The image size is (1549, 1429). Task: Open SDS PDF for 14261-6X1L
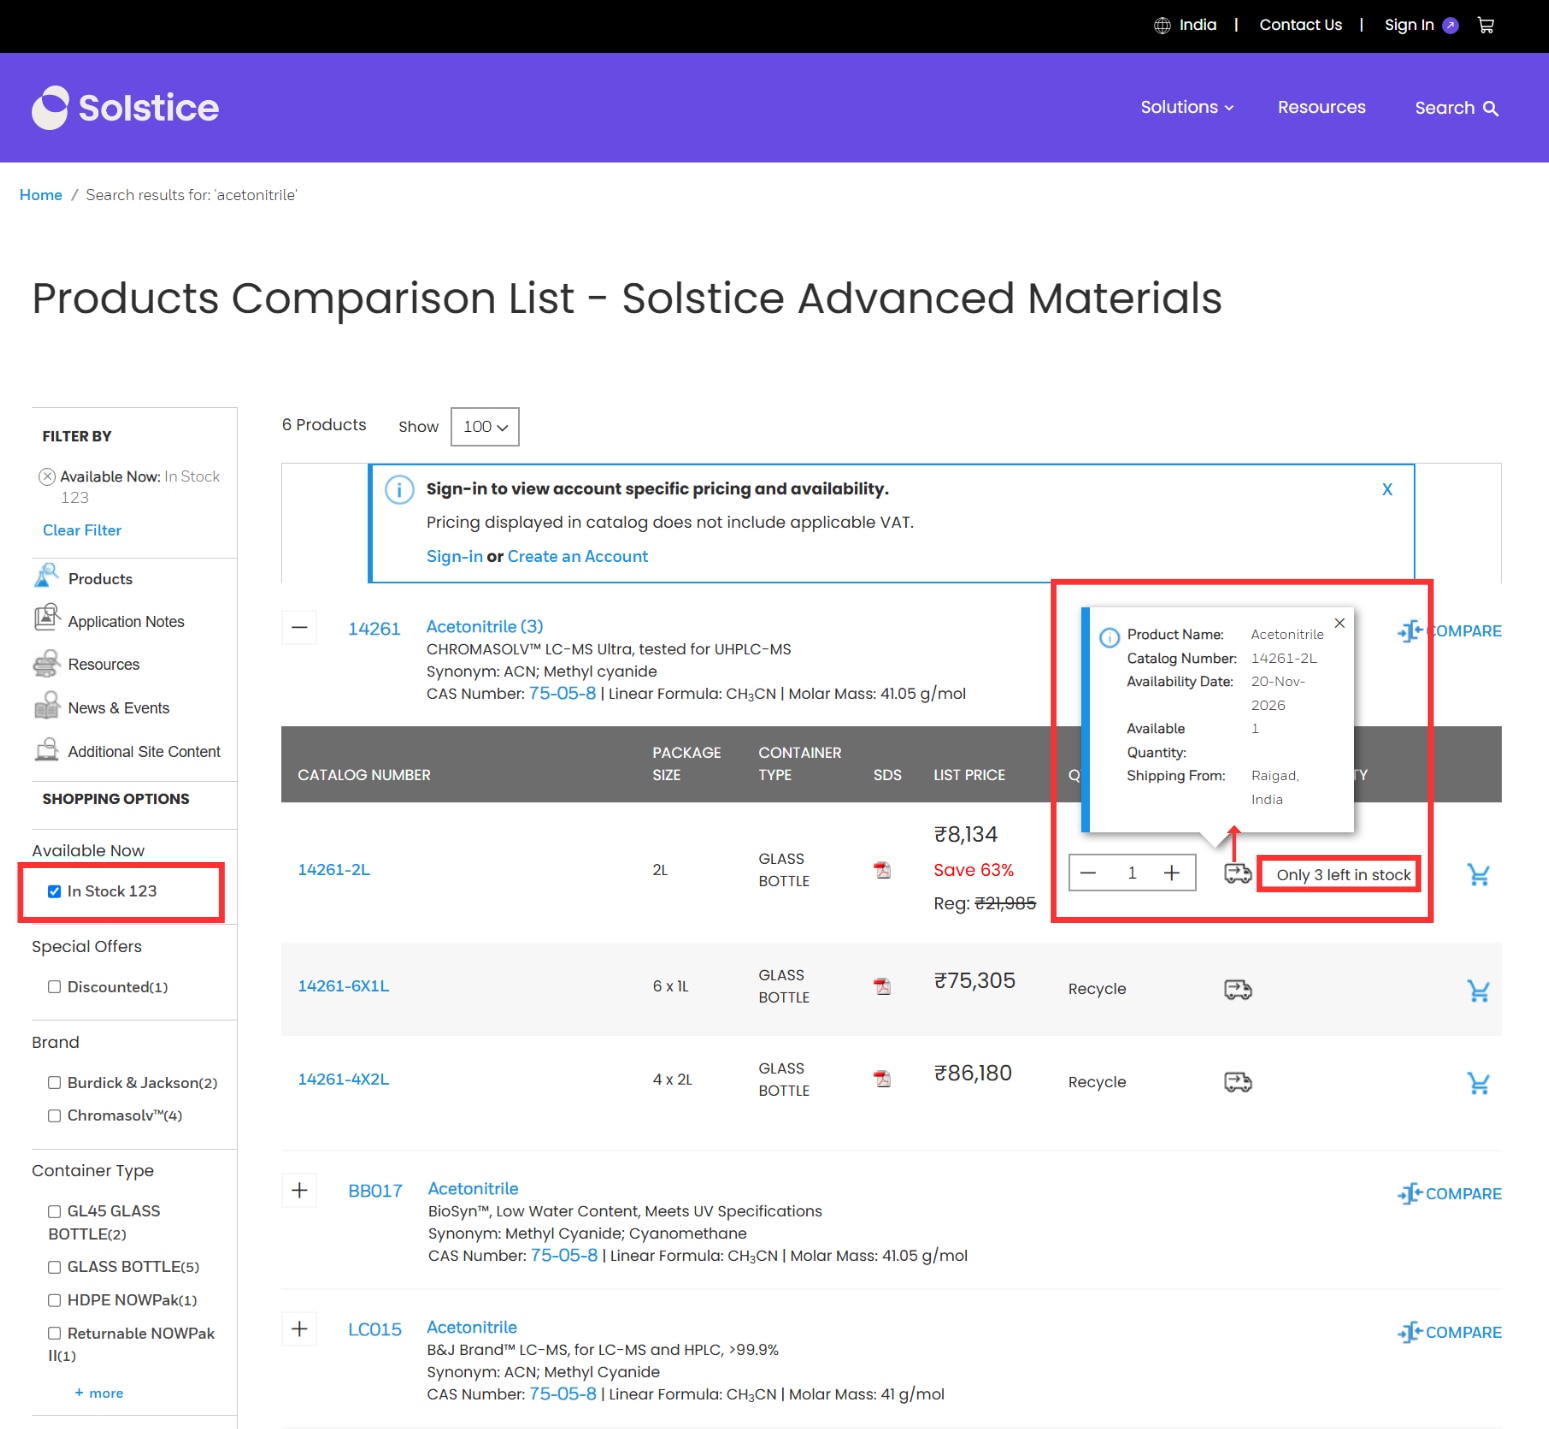coord(882,987)
